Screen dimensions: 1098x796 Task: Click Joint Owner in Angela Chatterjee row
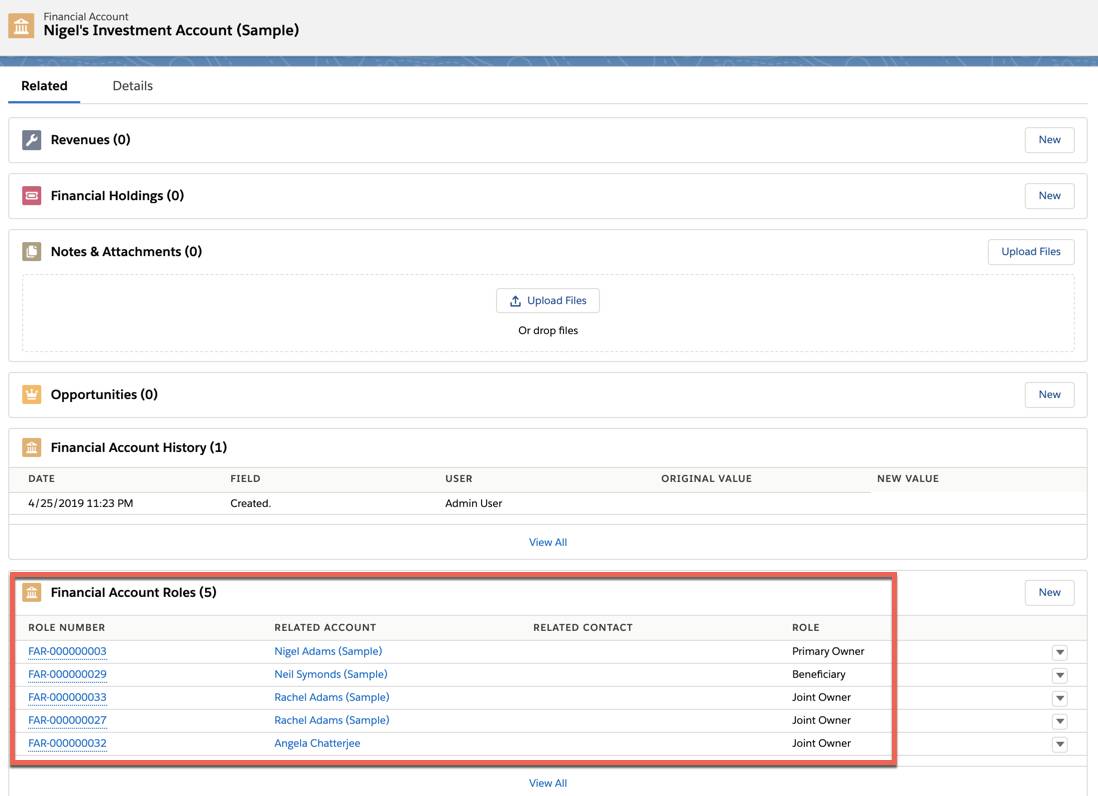(821, 743)
